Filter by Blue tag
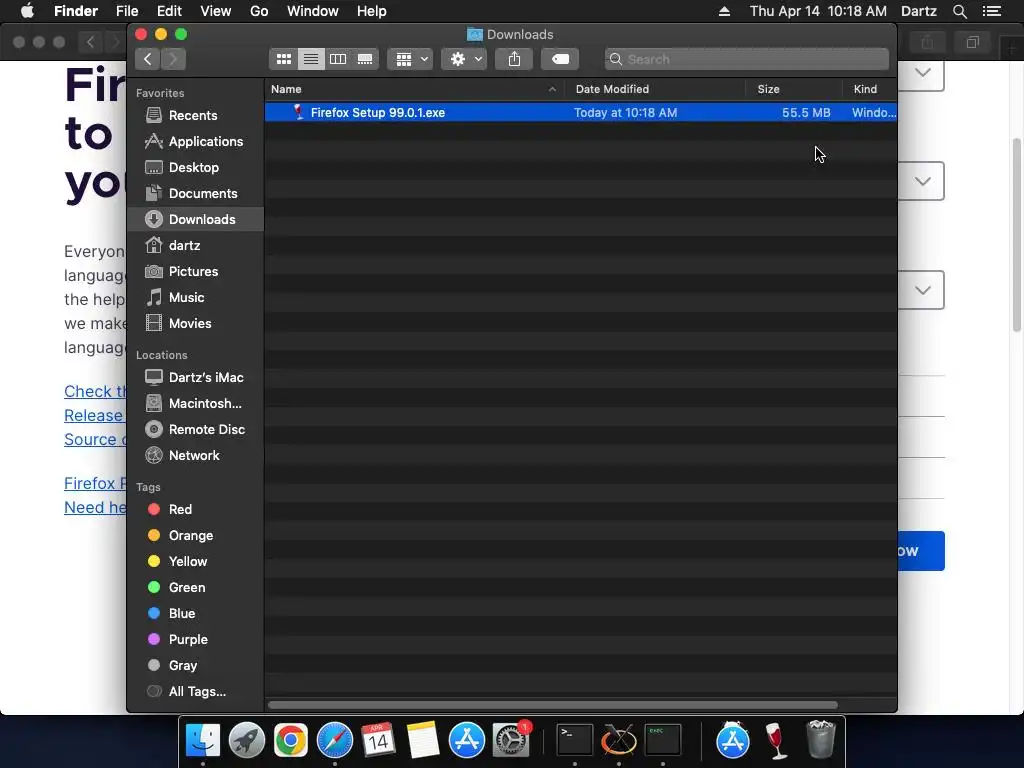This screenshot has width=1024, height=768. tap(195, 614)
